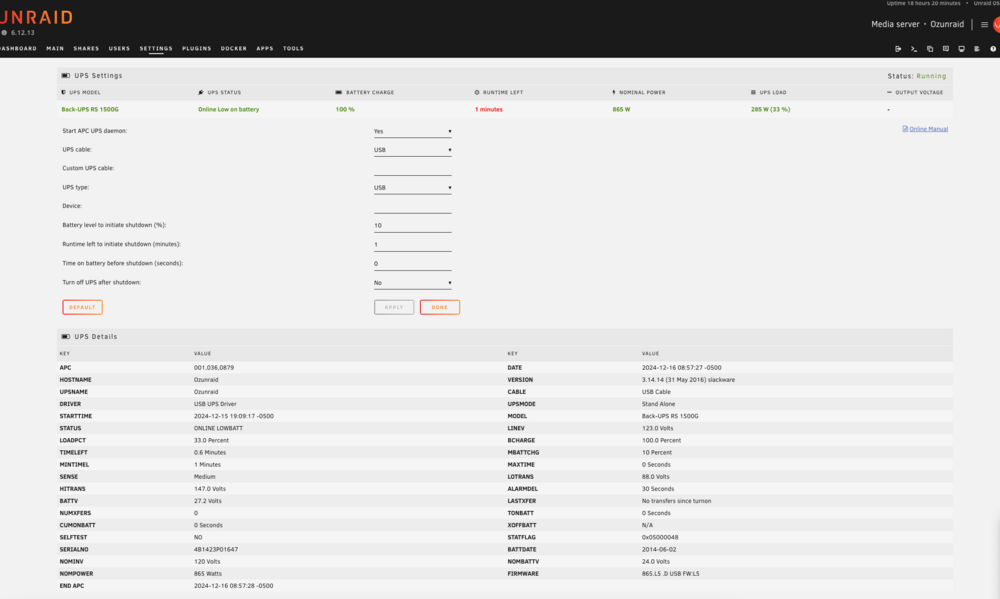This screenshot has width=1000, height=599.
Task: Click the Running status text
Action: point(931,76)
